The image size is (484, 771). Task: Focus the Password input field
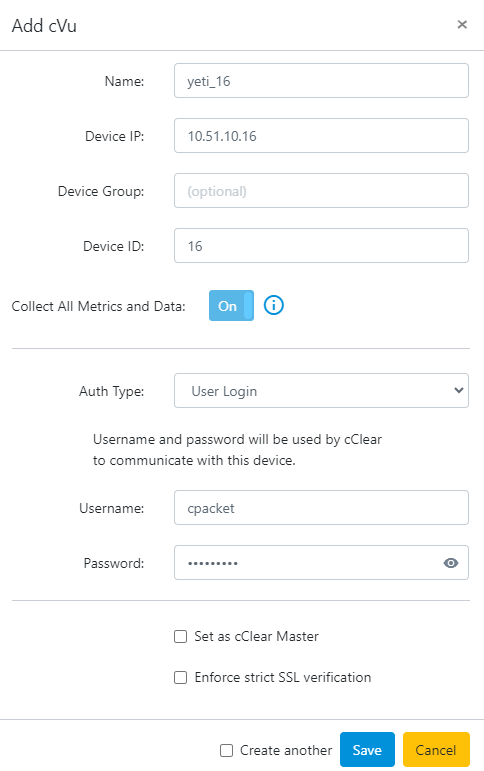point(307,563)
